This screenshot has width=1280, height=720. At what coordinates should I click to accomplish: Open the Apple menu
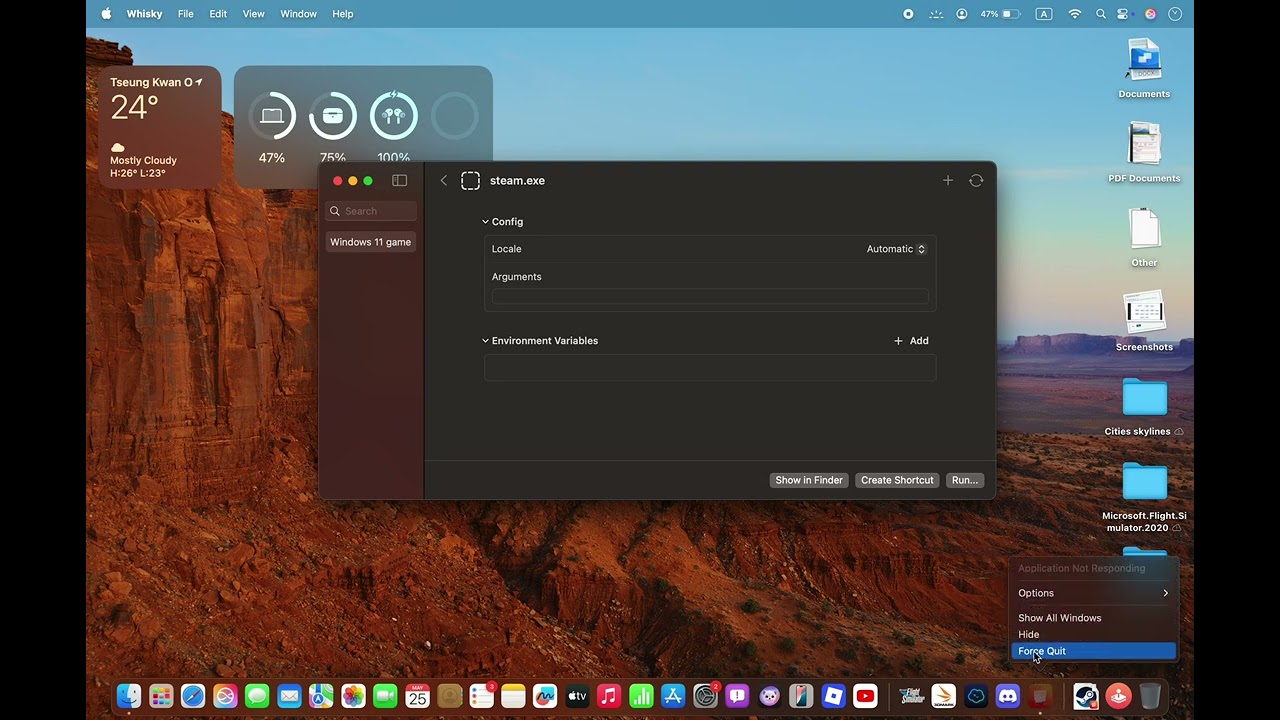(x=106, y=14)
